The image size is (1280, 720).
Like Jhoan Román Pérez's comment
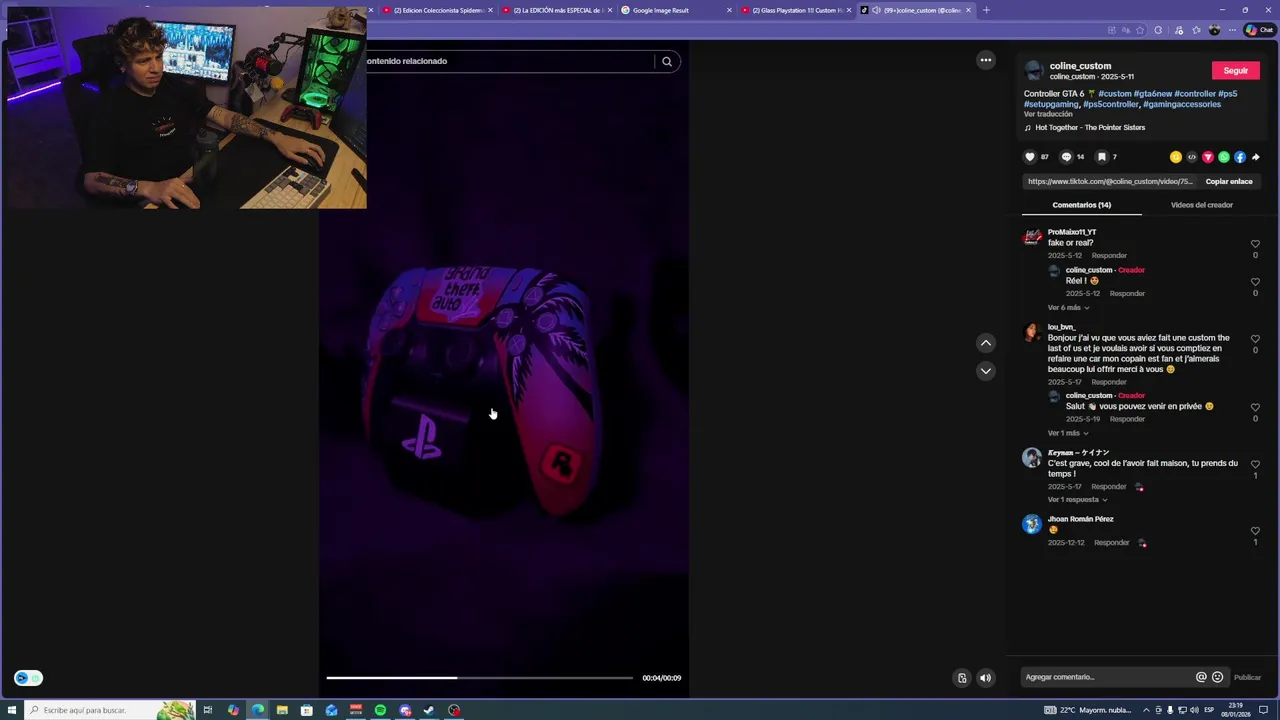(1255, 531)
